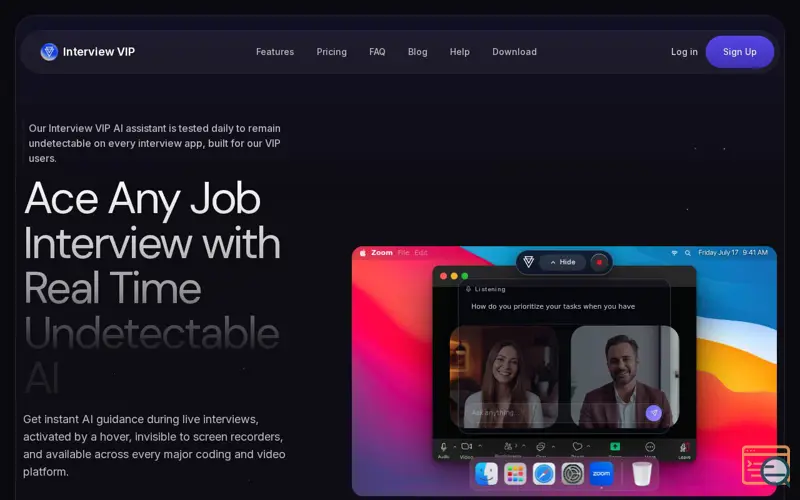Click the chevron arrow beside Hide
800x500 pixels.
(x=553, y=262)
